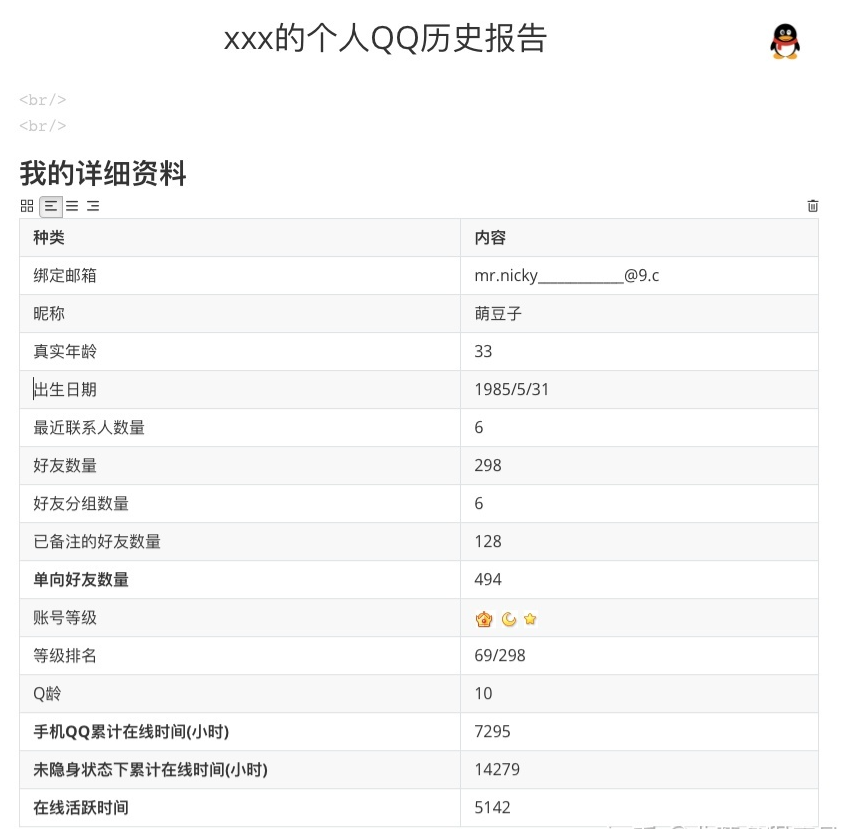Click the trash icon to delete the table

[812, 206]
